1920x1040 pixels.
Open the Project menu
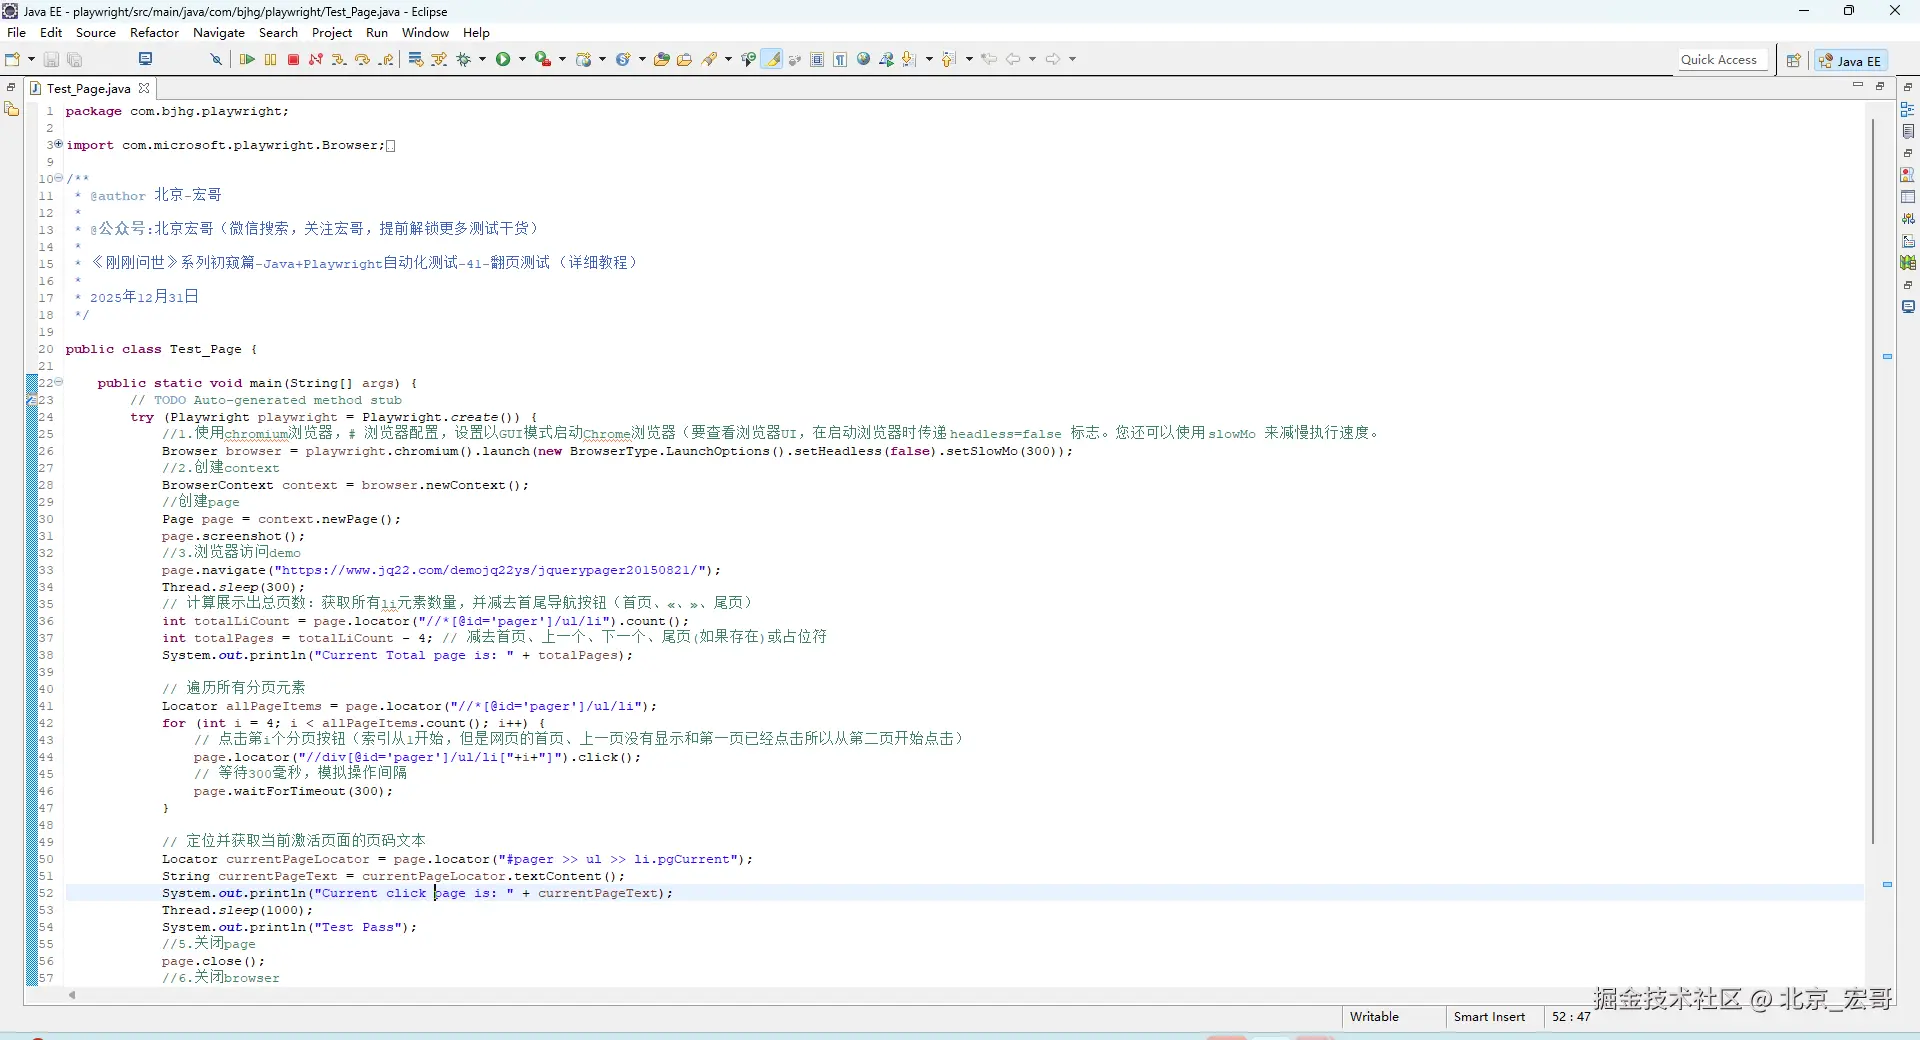coord(332,33)
